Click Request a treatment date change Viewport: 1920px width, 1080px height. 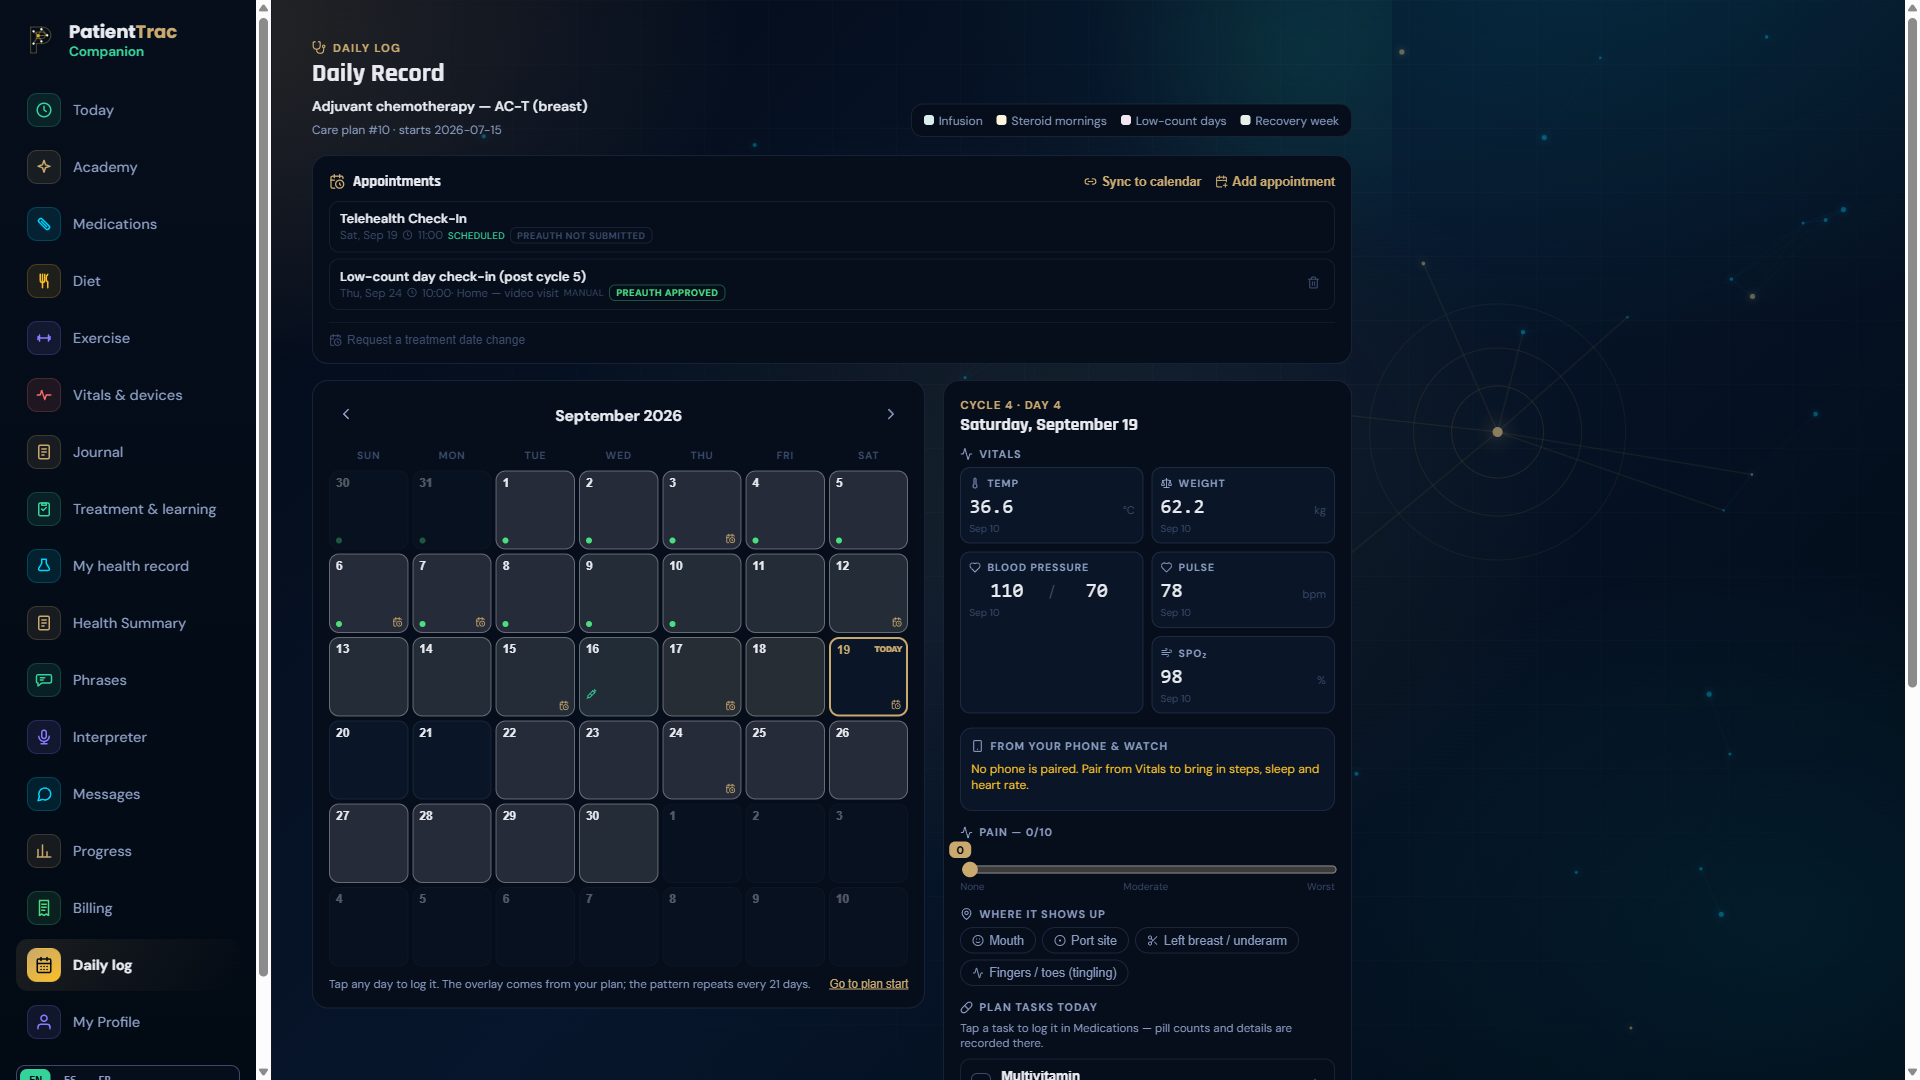pyautogui.click(x=427, y=340)
